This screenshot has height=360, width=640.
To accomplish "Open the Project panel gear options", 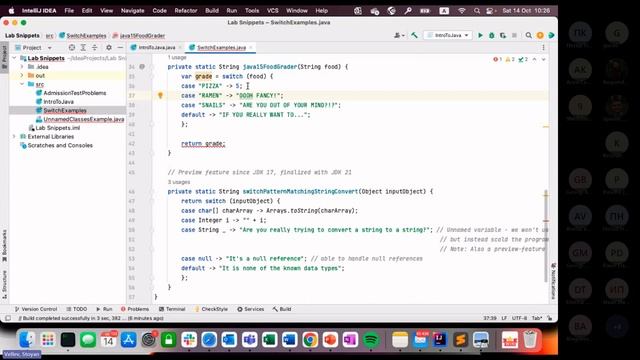I will pos(109,48).
